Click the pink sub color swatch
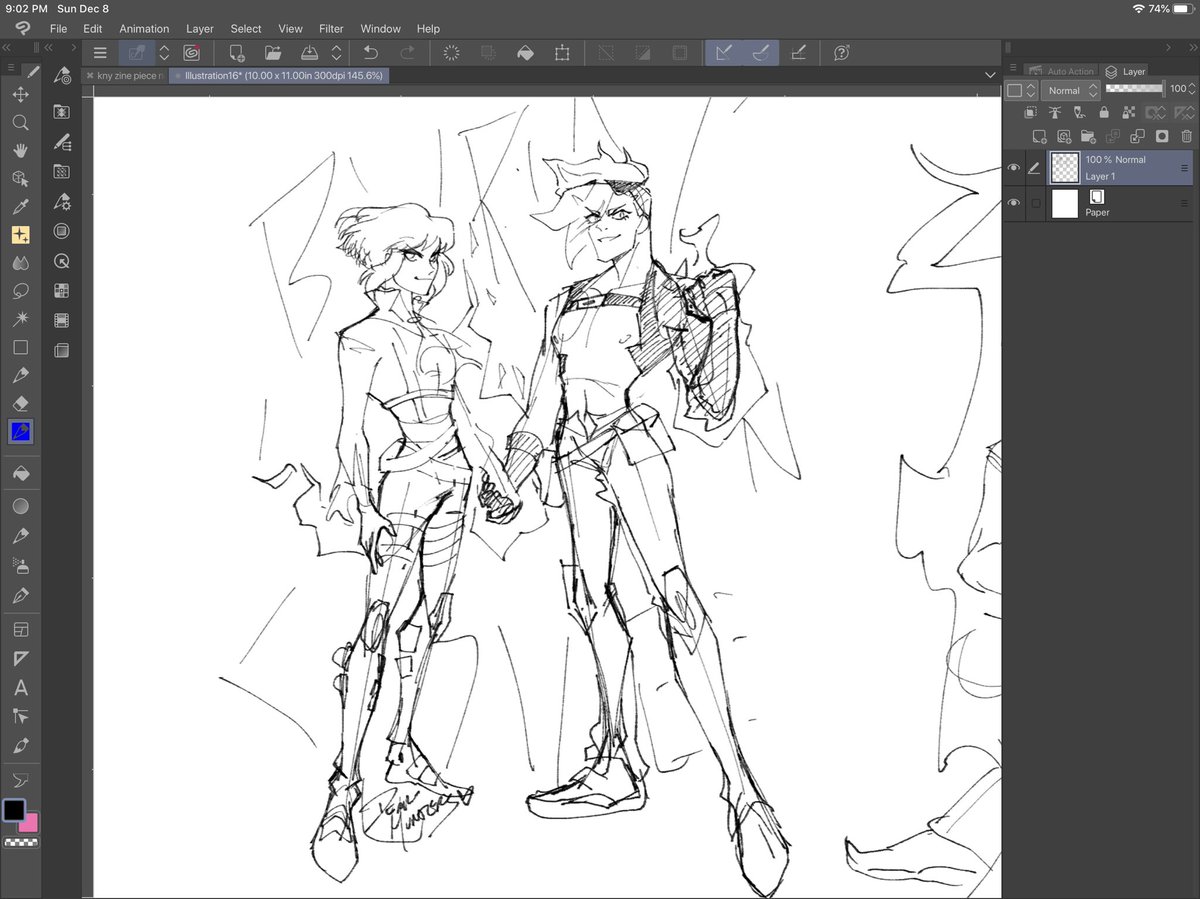 pyautogui.click(x=30, y=823)
